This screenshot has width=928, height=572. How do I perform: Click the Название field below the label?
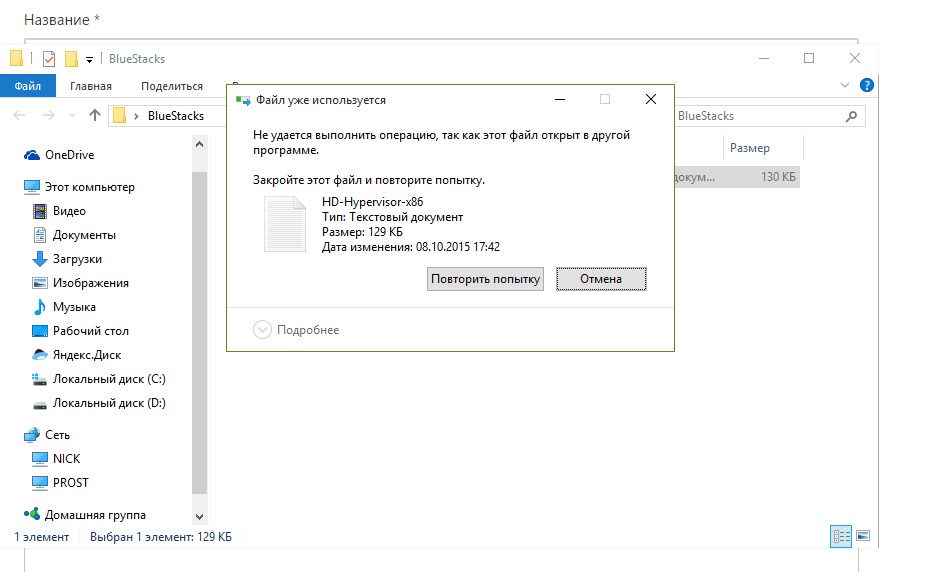pyautogui.click(x=441, y=41)
